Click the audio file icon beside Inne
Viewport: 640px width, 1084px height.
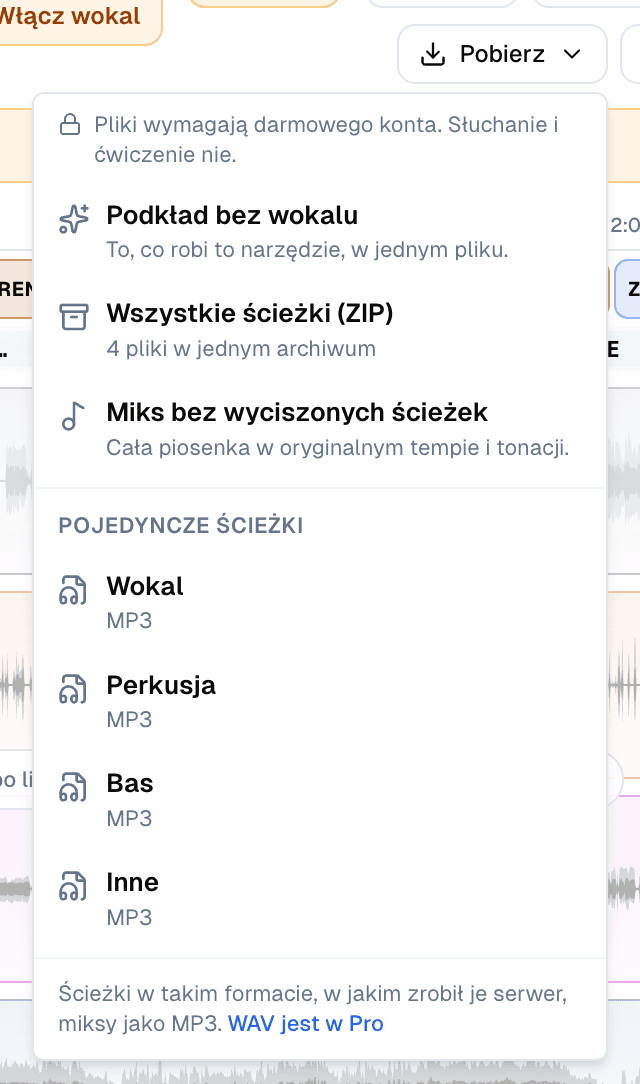tap(73, 886)
